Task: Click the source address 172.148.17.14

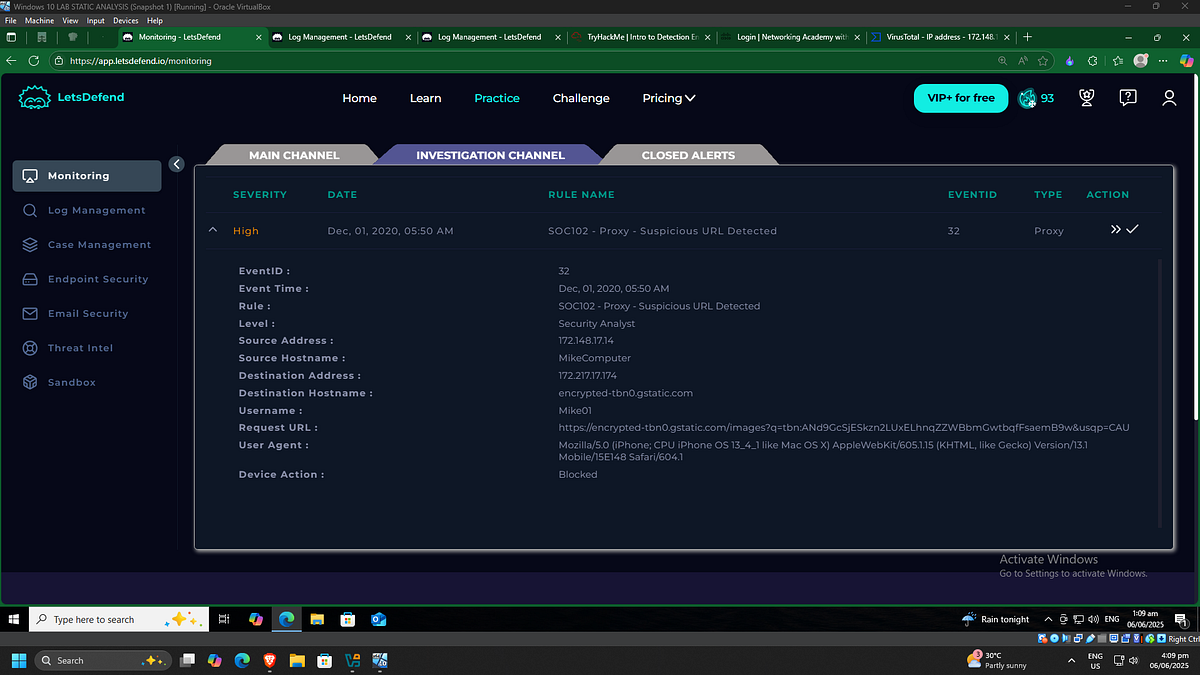Action: tap(586, 341)
